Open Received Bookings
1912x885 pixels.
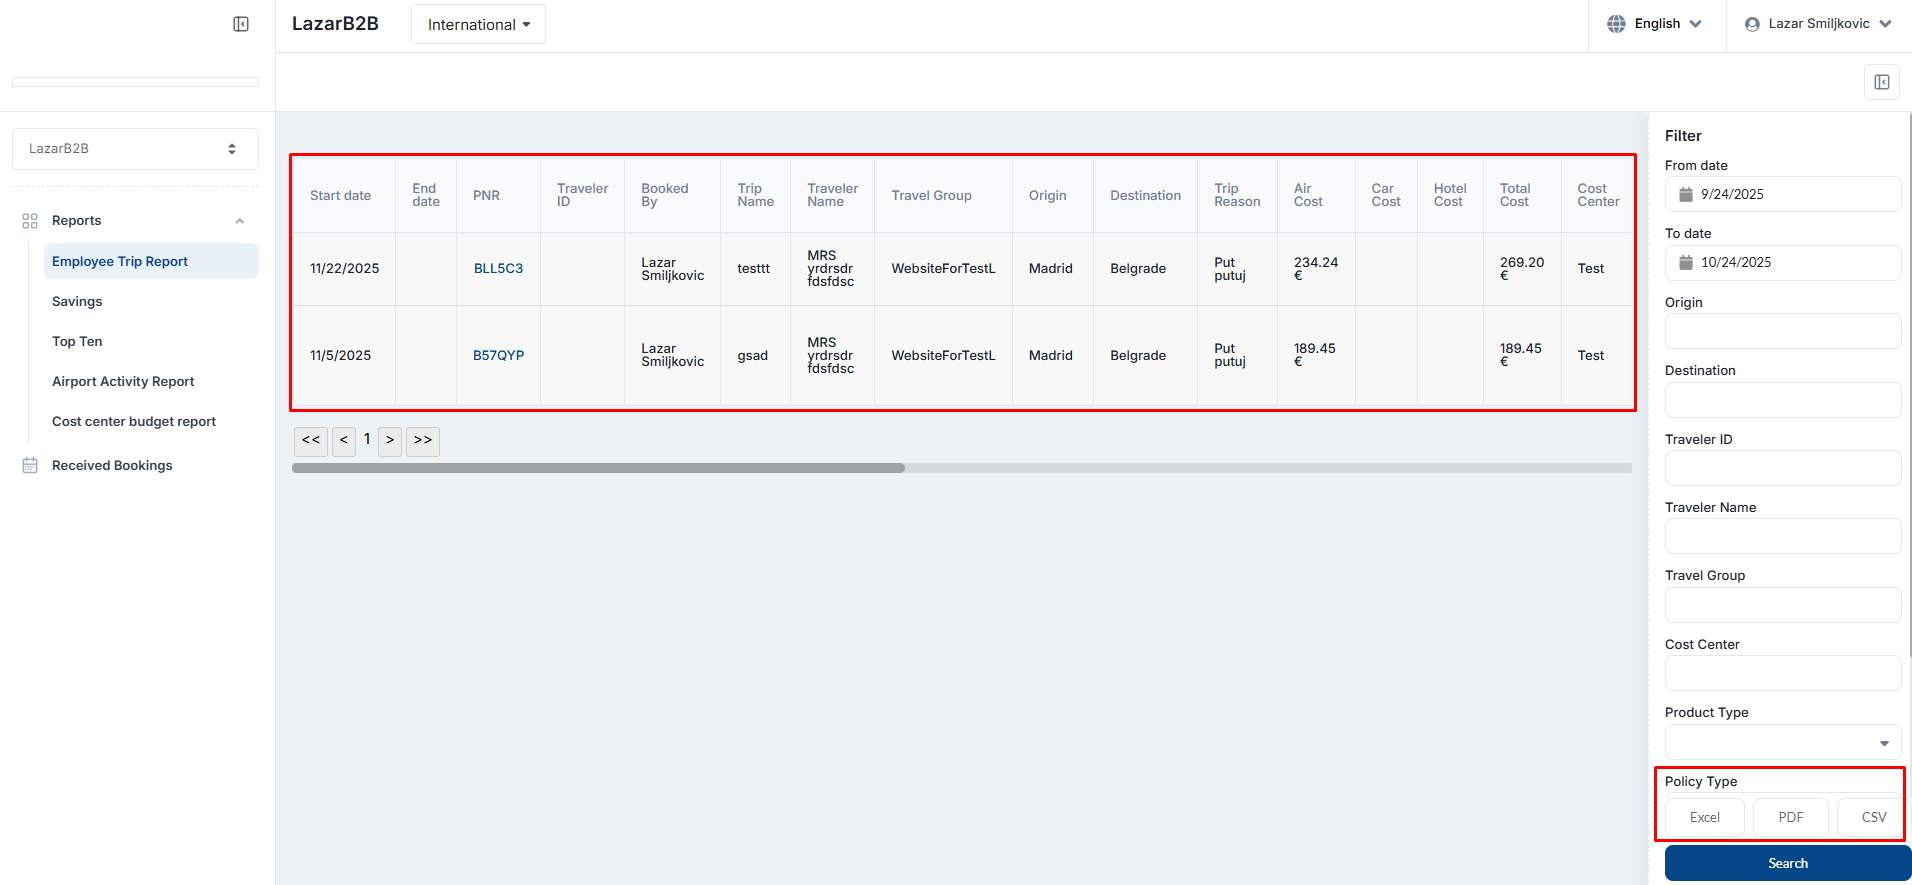click(x=112, y=465)
